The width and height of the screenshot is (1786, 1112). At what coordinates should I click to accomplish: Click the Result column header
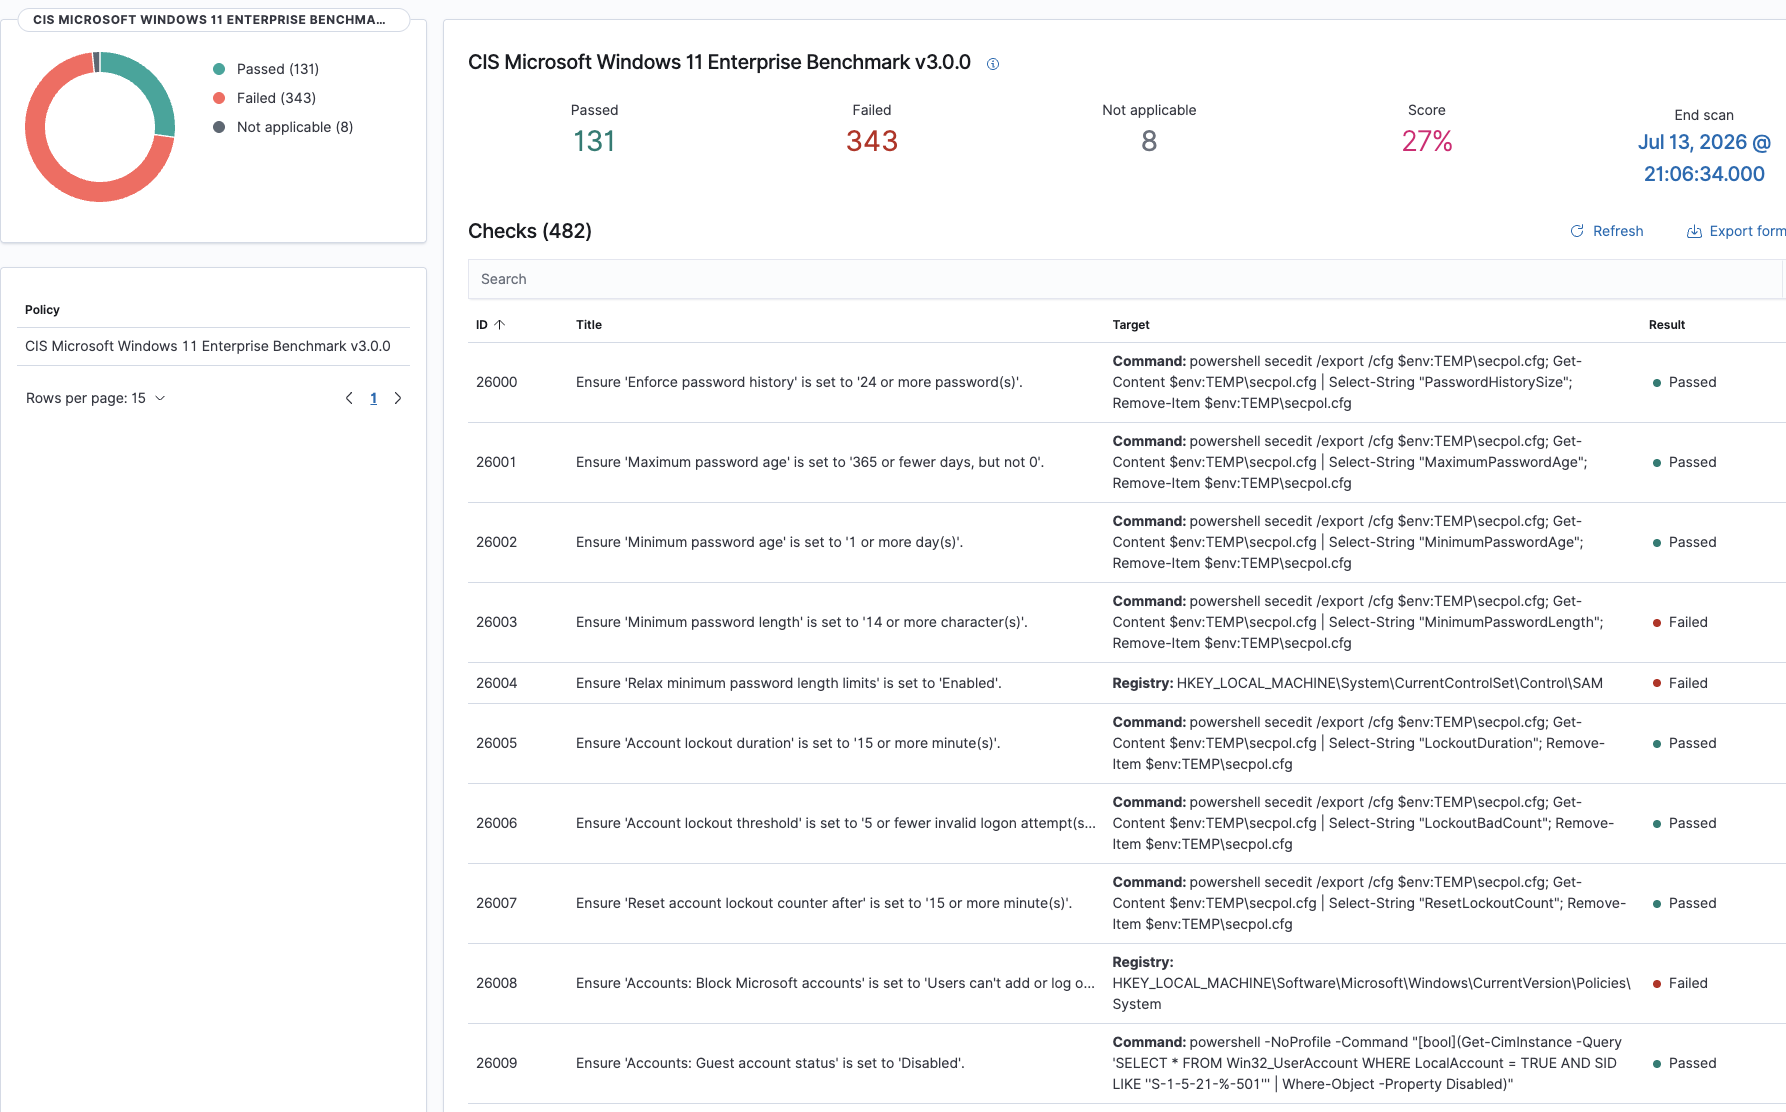(1667, 325)
